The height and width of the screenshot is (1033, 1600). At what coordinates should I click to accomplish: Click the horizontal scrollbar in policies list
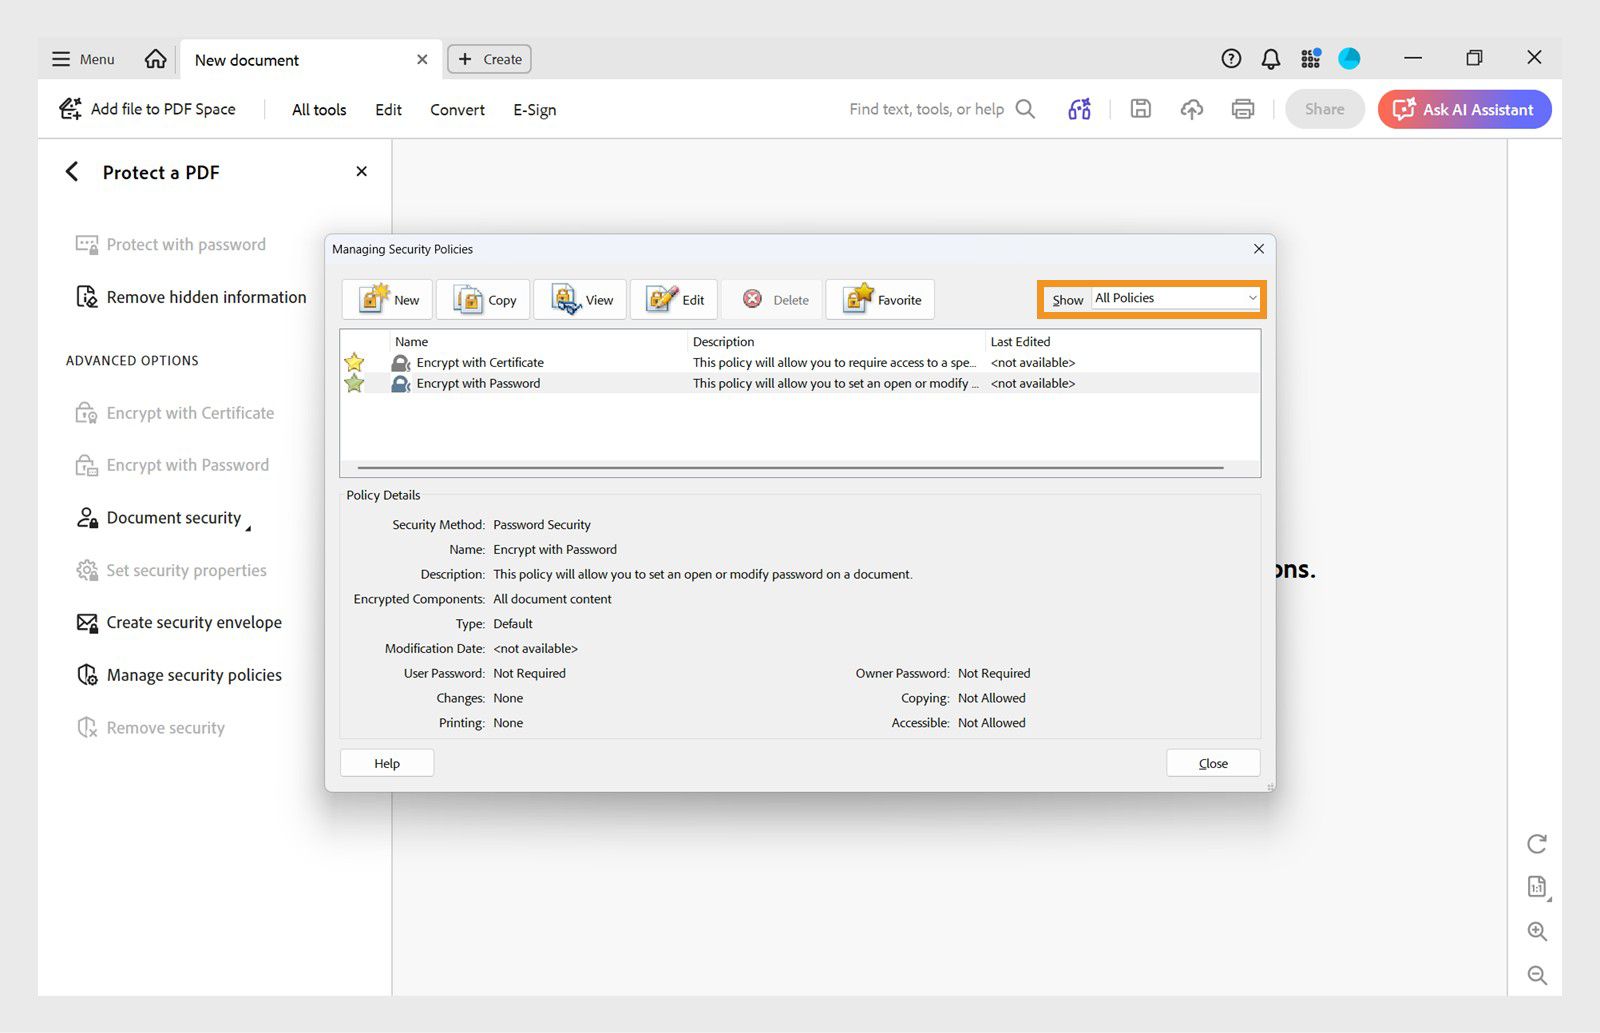coord(790,467)
